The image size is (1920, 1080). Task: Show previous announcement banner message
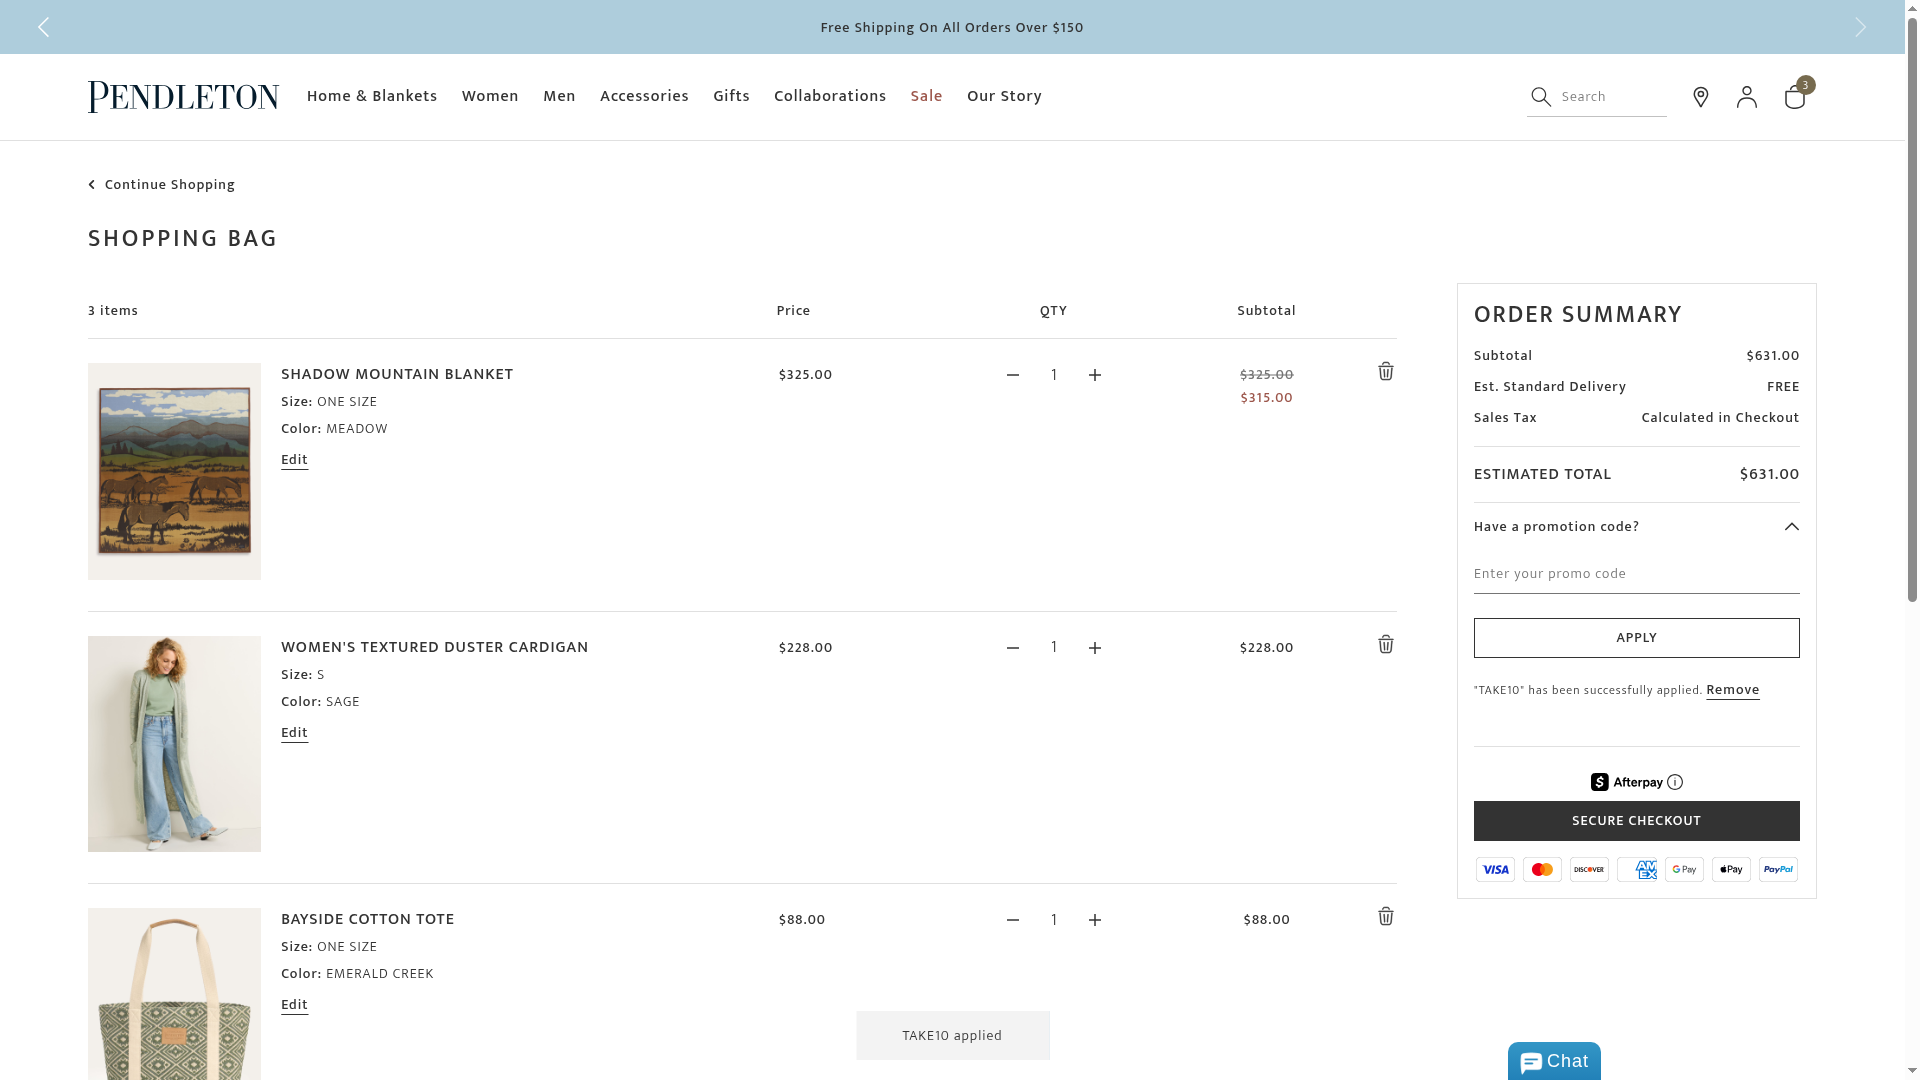click(43, 27)
